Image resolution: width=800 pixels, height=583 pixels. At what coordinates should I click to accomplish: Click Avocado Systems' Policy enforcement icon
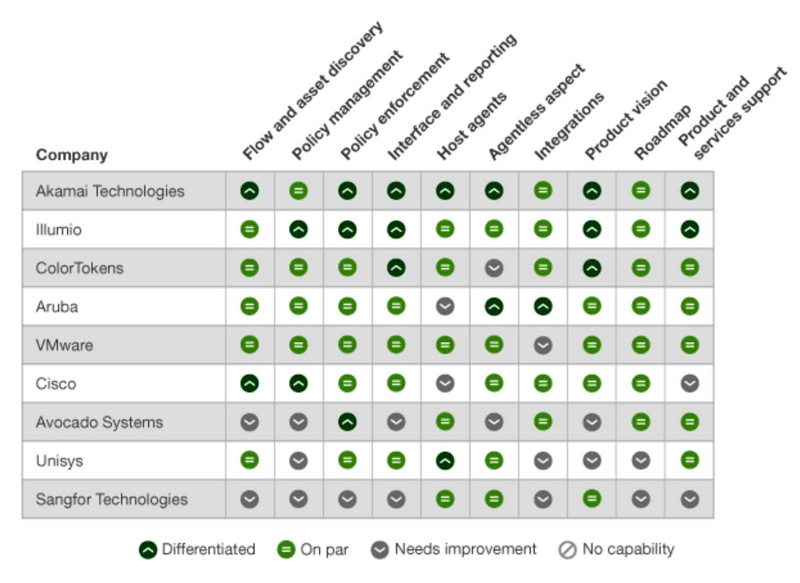(x=347, y=422)
